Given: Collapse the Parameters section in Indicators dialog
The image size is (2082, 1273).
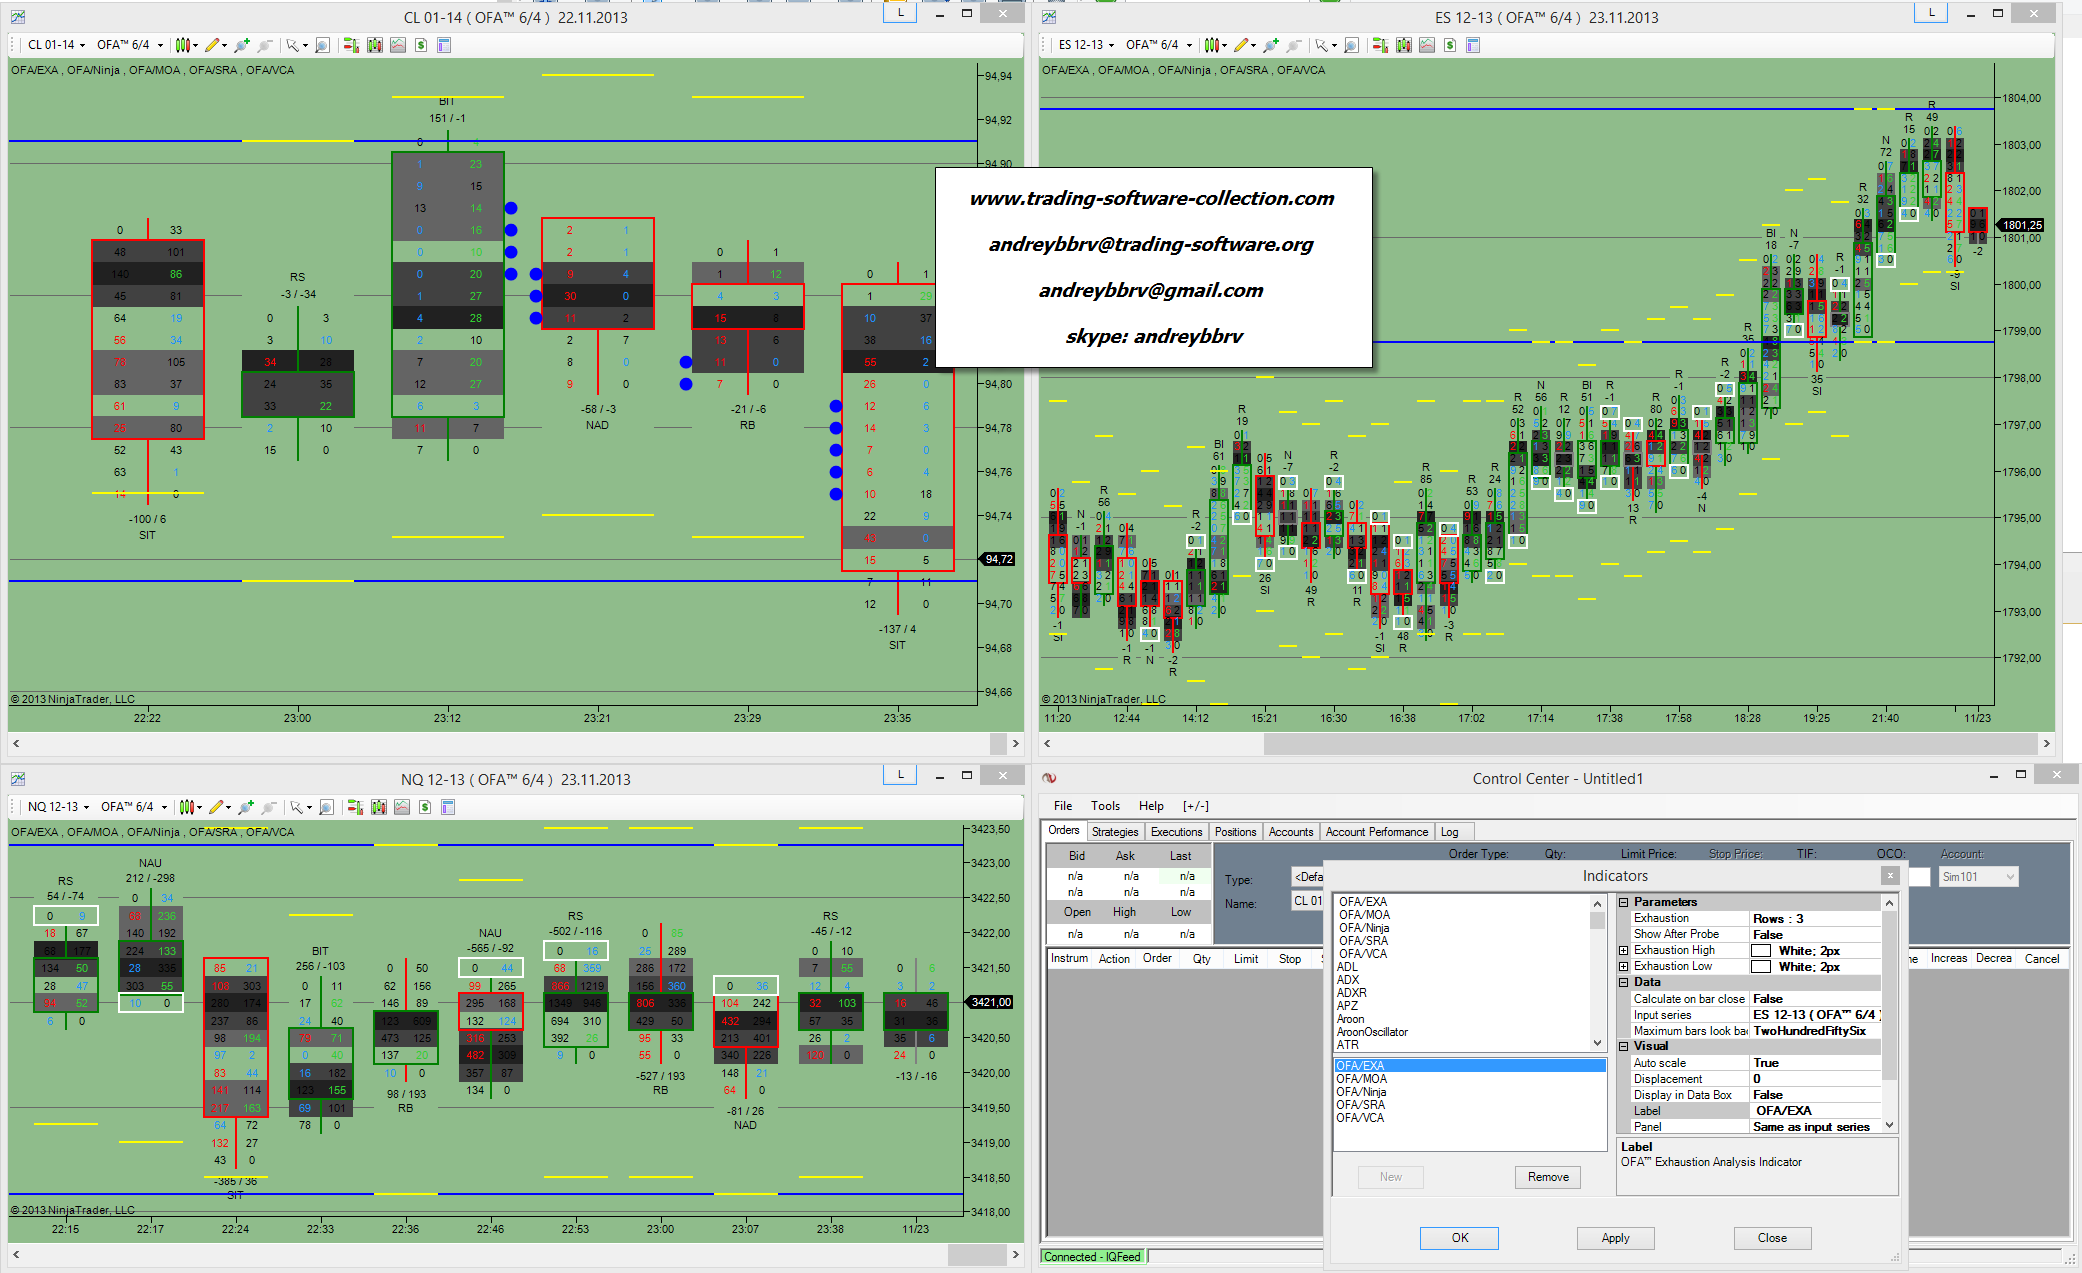Looking at the screenshot, I should pyautogui.click(x=1624, y=902).
